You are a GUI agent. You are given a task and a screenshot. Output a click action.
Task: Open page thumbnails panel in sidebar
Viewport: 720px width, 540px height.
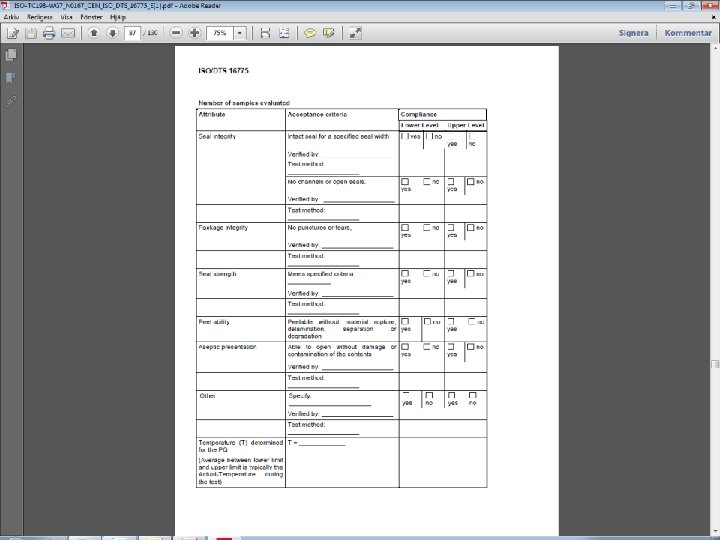coord(11,55)
